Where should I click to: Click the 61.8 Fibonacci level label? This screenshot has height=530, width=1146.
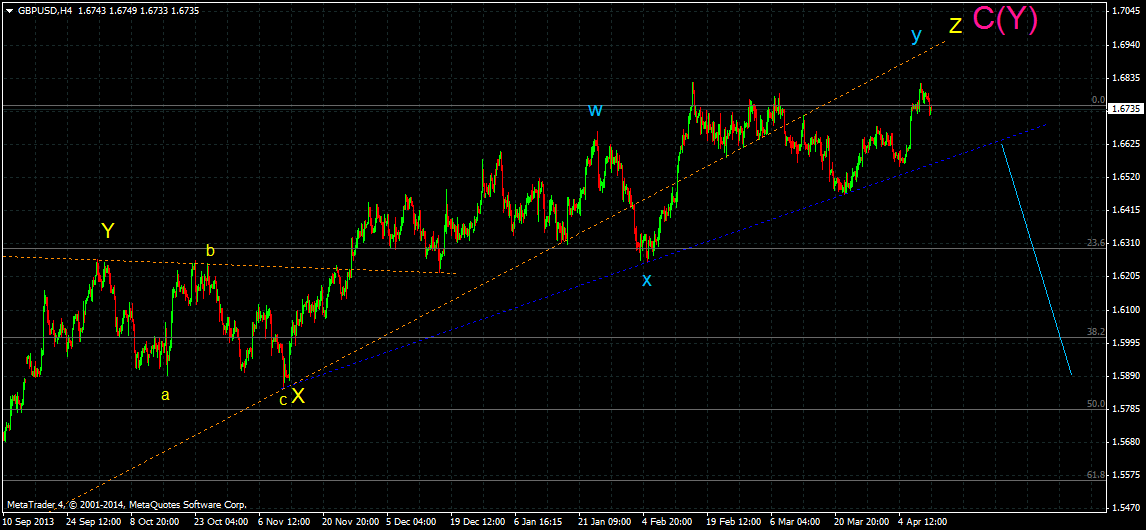pos(1095,475)
